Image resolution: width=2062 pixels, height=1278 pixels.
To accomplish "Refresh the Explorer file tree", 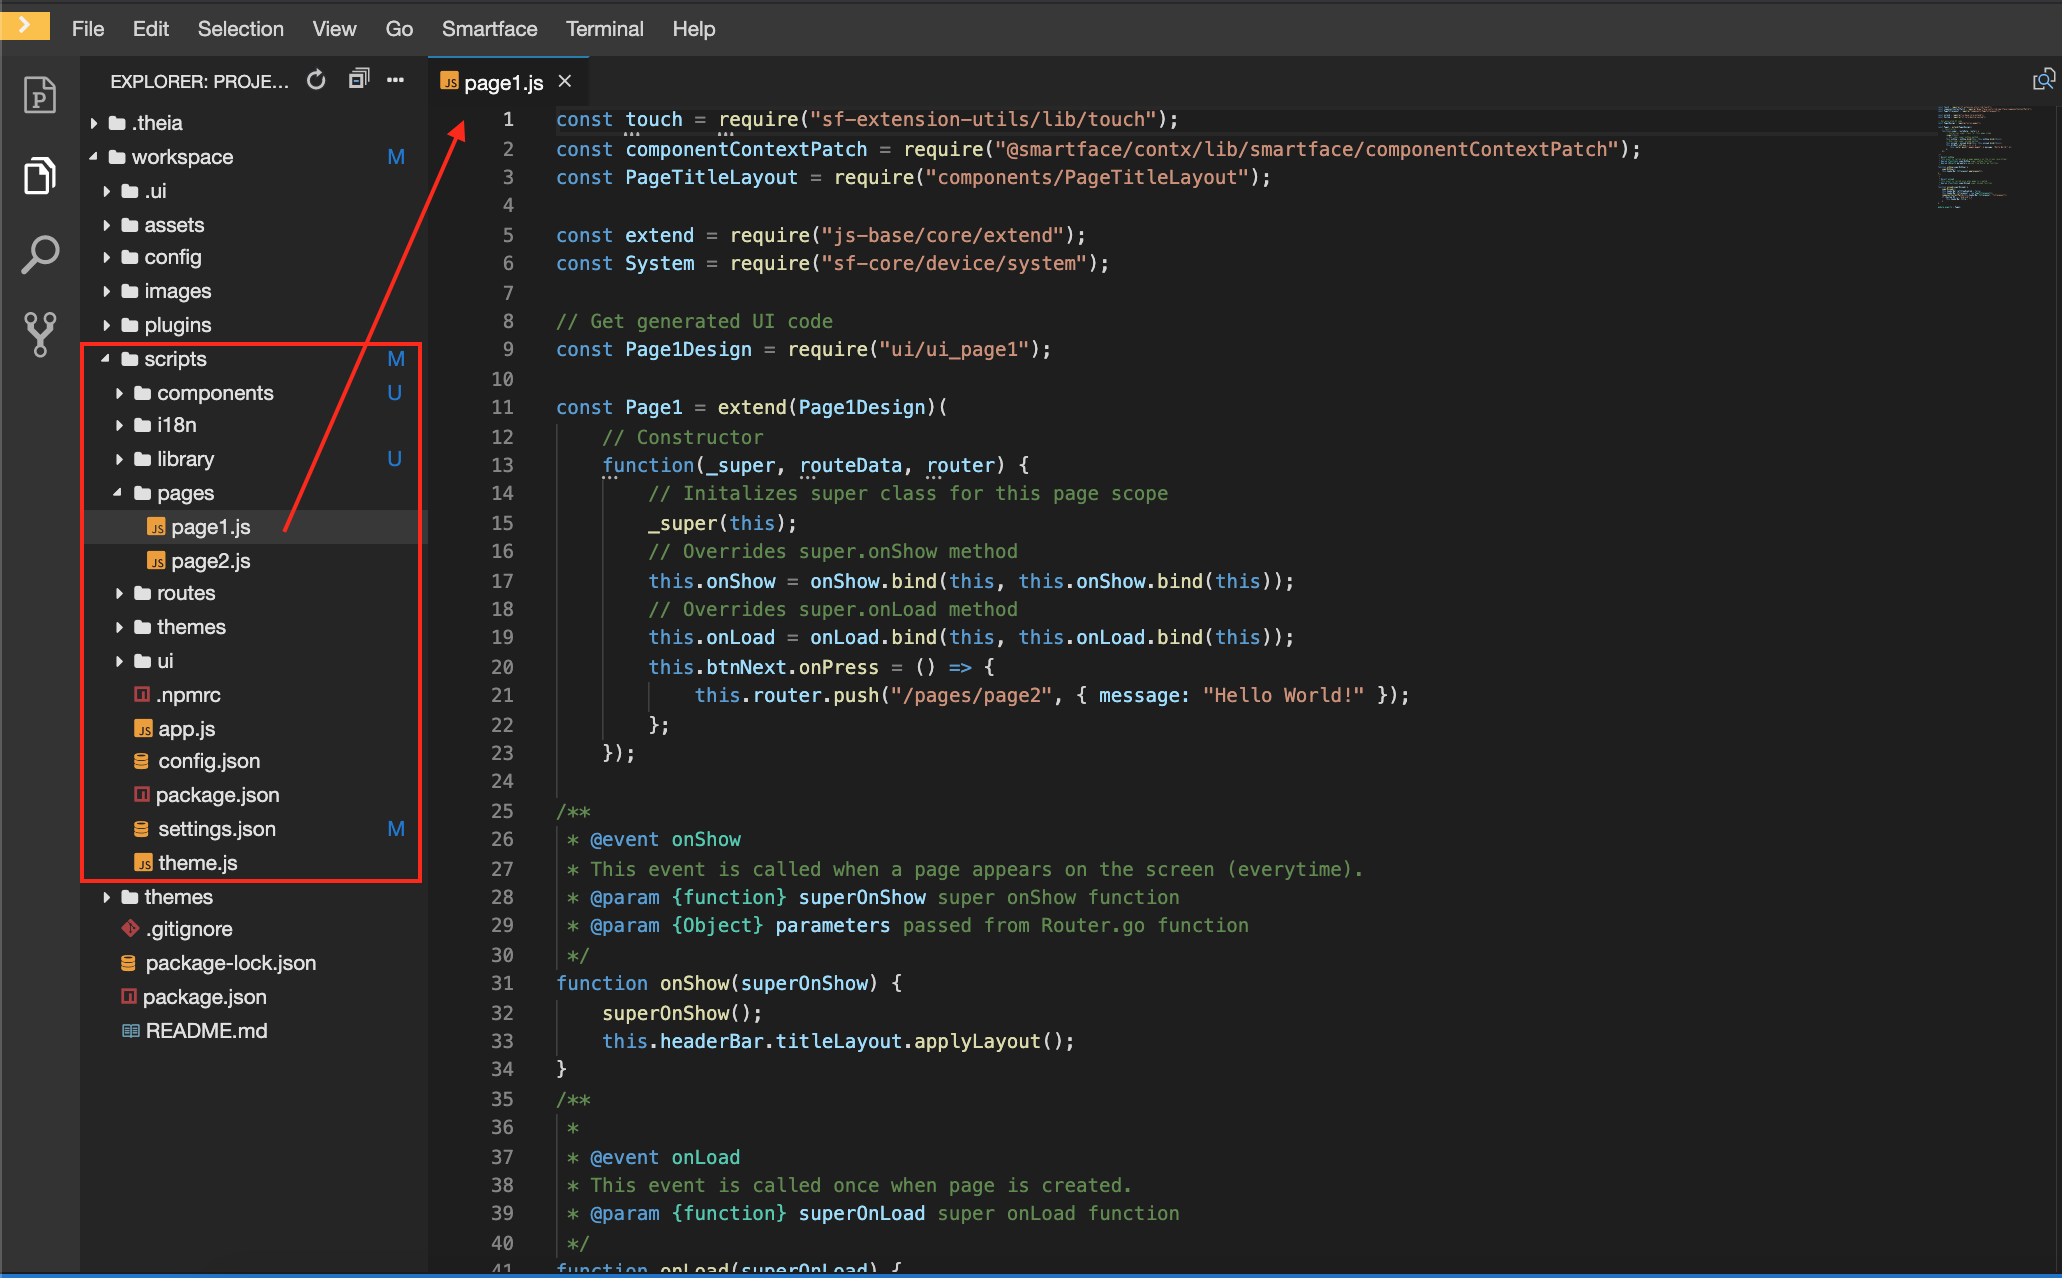I will point(316,80).
